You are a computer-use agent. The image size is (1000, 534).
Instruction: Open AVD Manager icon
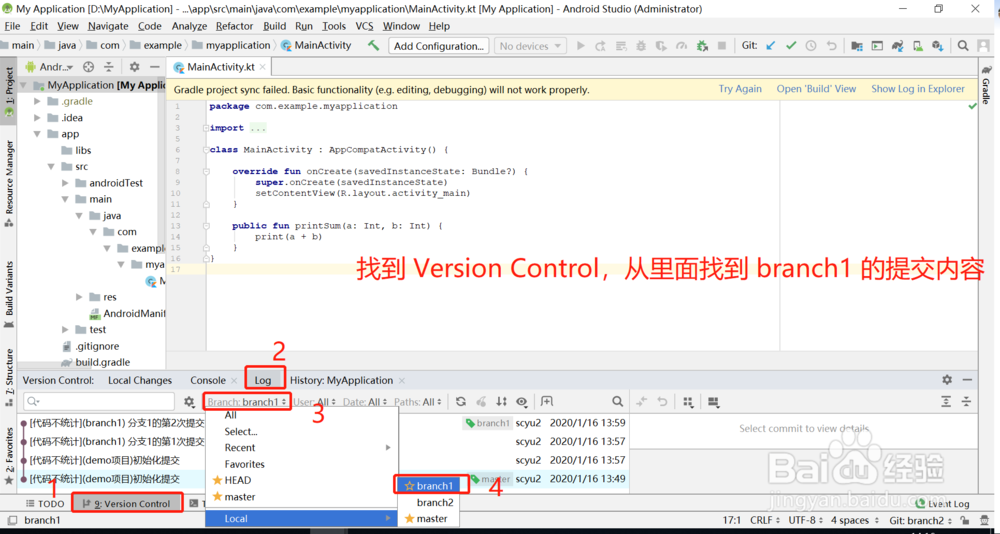[x=917, y=46]
